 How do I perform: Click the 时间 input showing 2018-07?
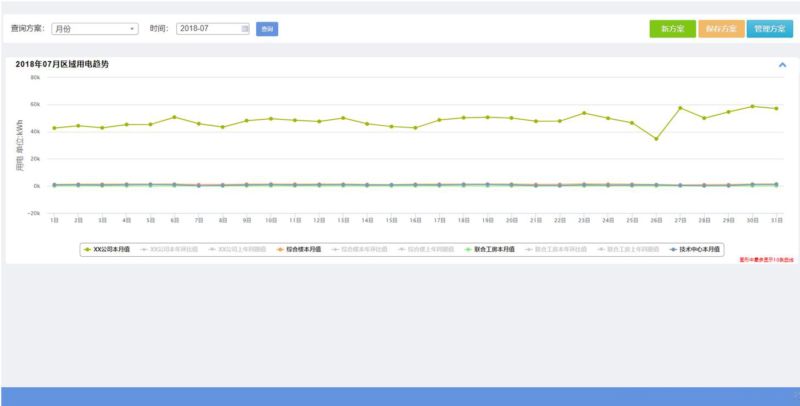pyautogui.click(x=208, y=29)
